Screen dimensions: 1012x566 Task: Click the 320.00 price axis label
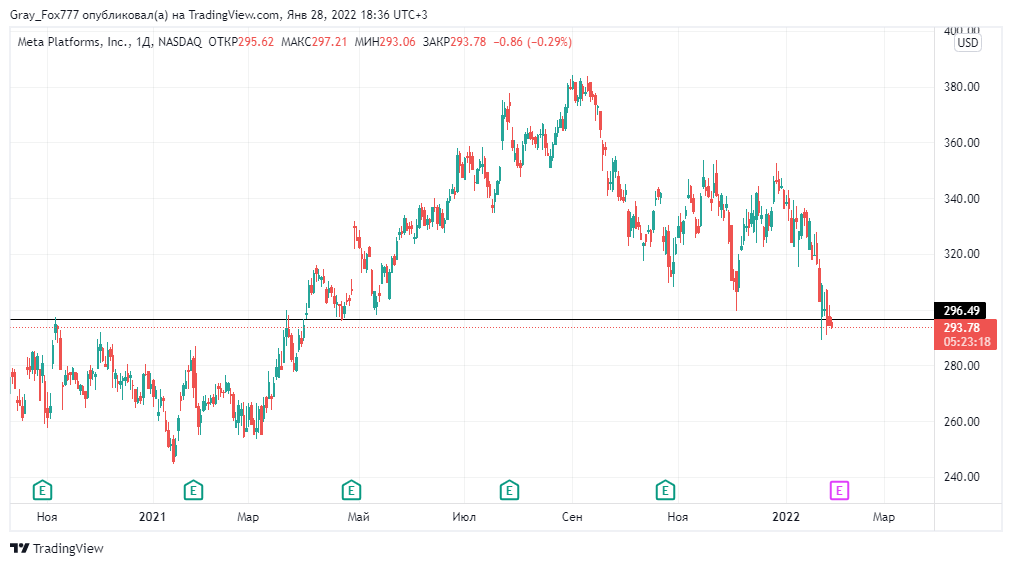(962, 254)
